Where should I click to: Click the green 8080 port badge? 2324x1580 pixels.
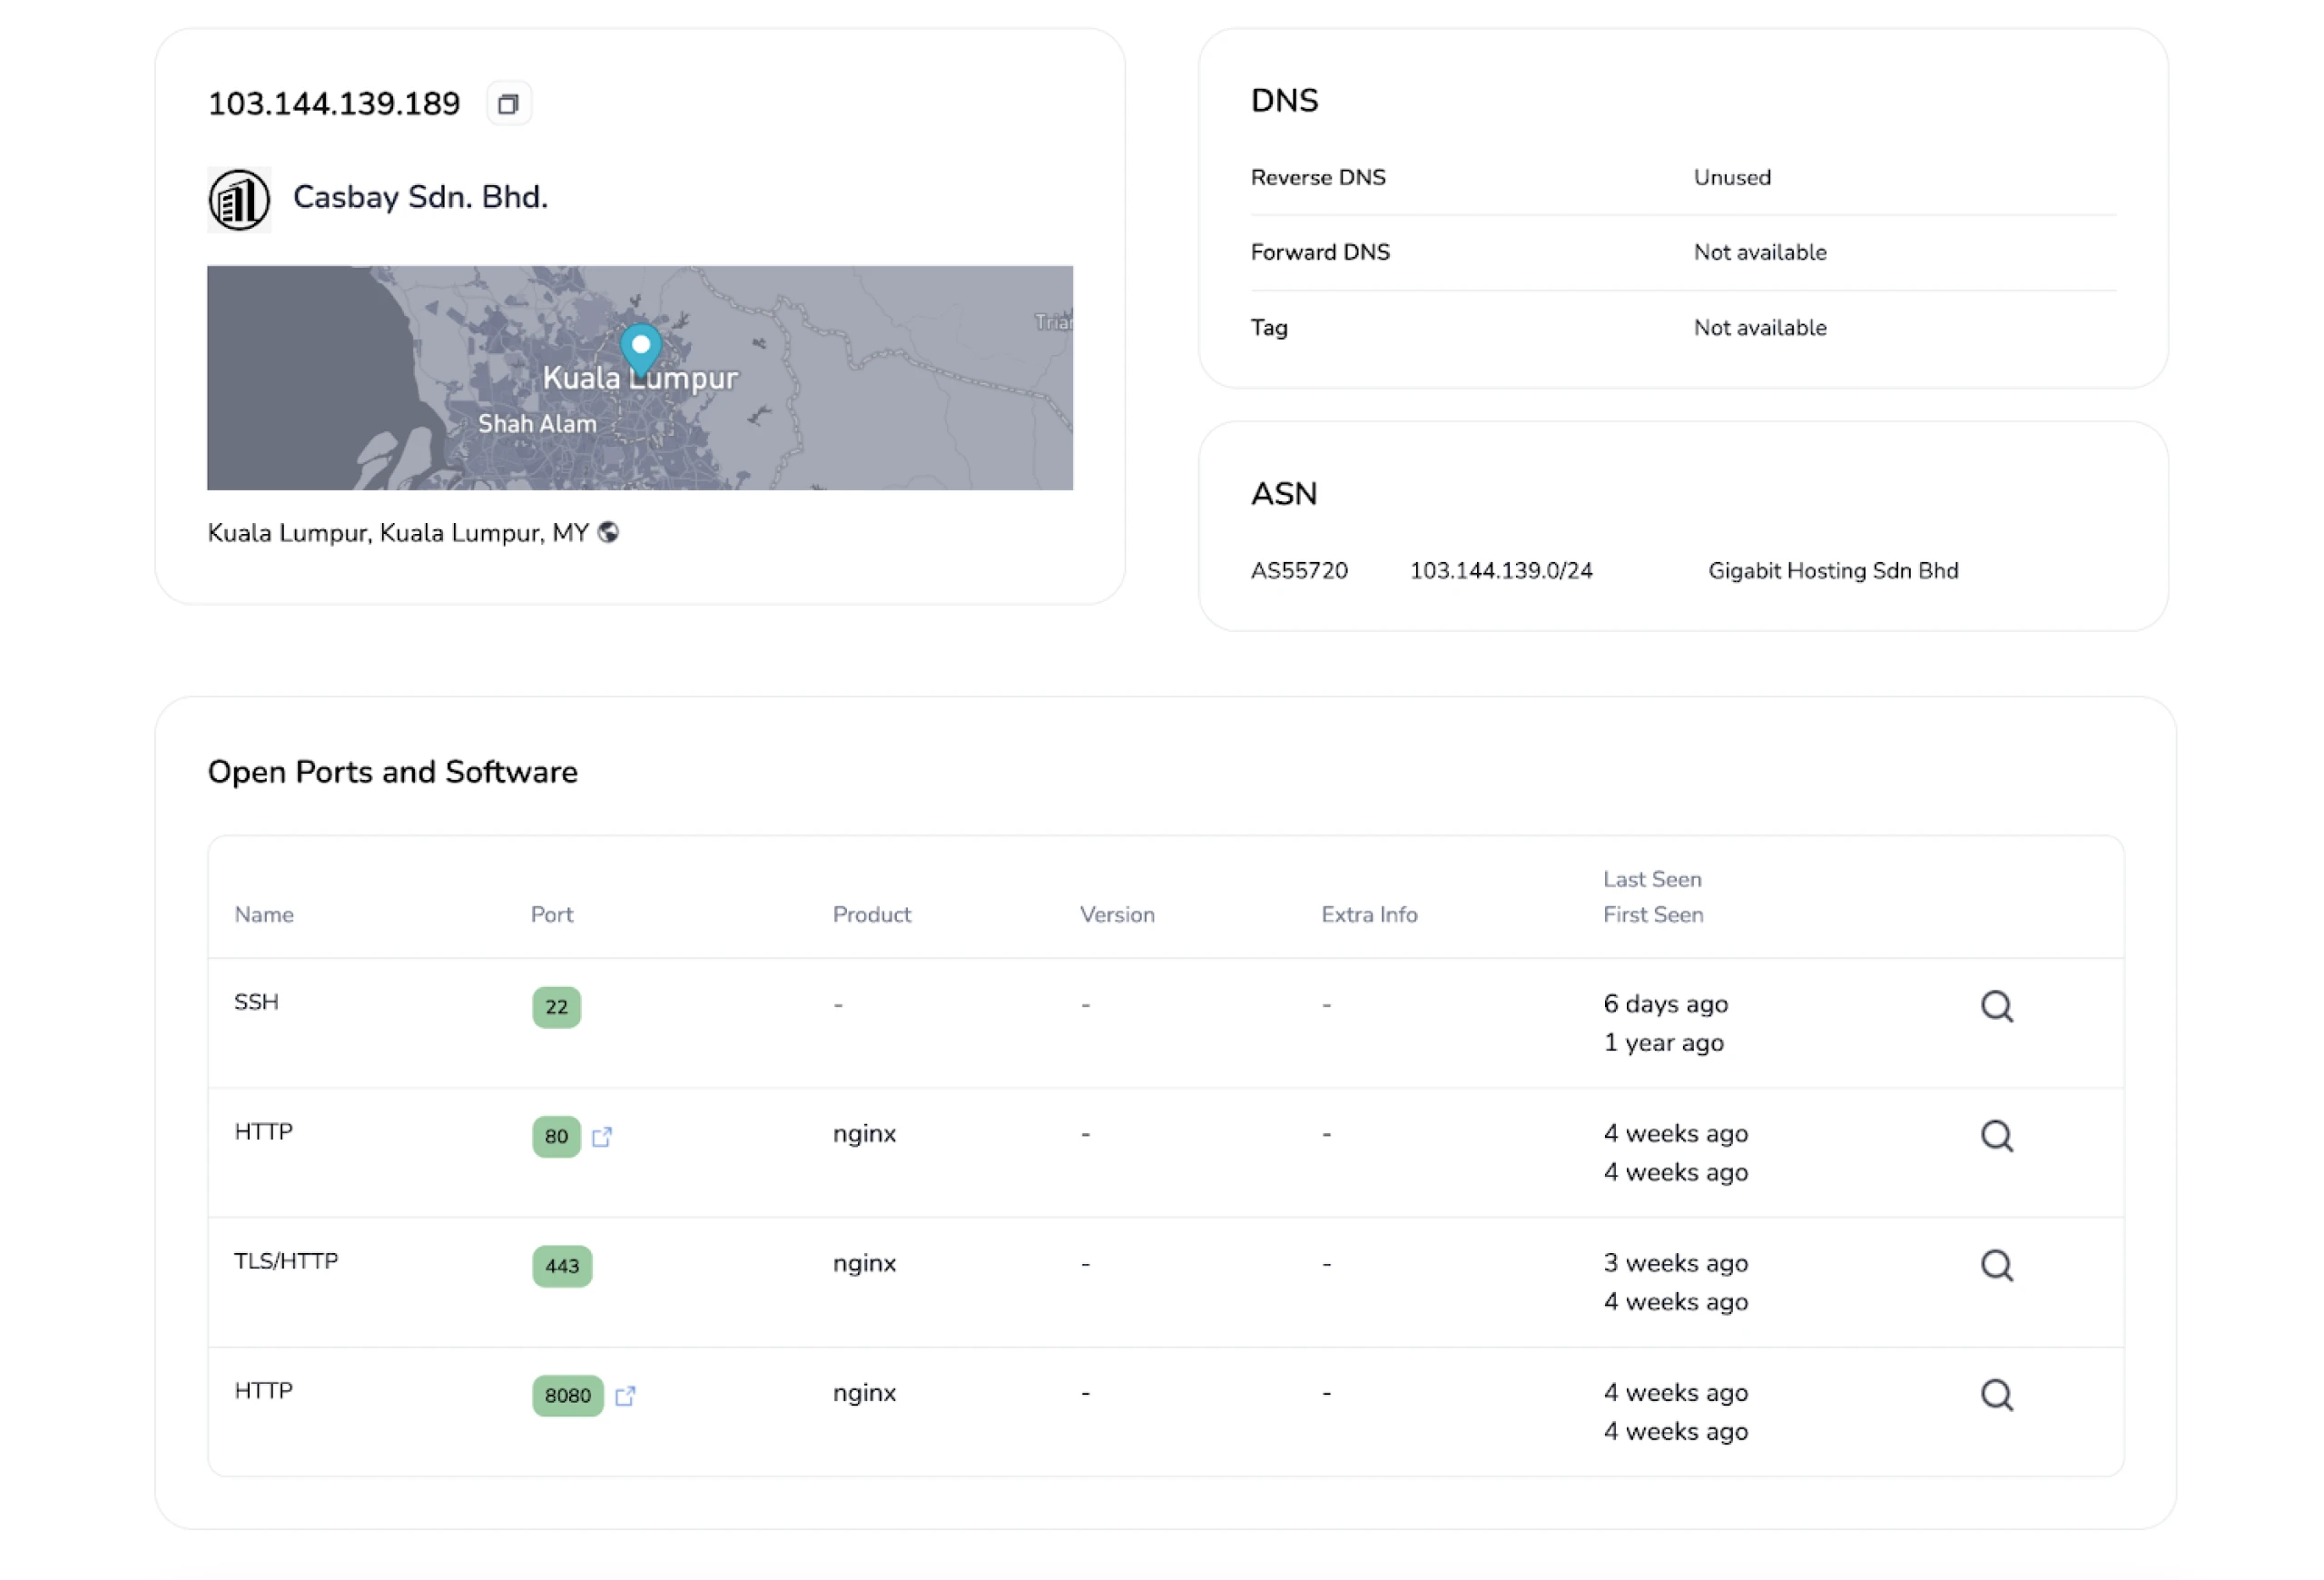pyautogui.click(x=567, y=1396)
